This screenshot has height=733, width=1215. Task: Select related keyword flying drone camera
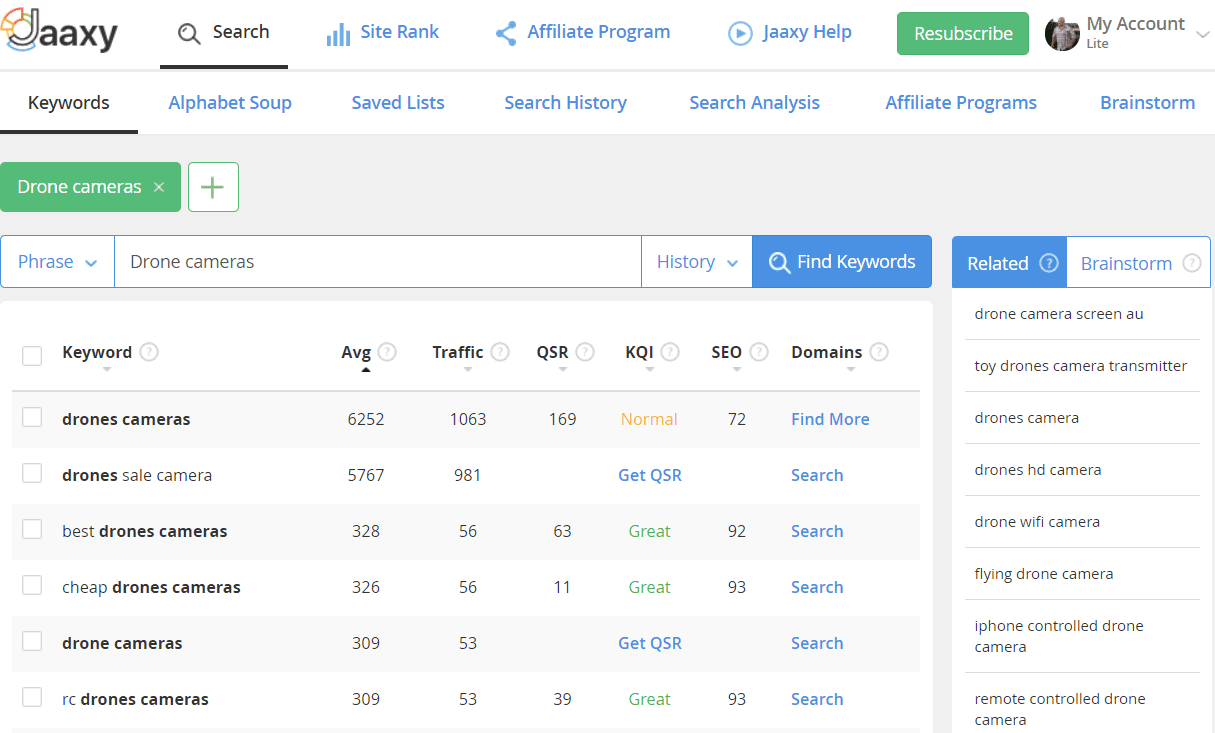pyautogui.click(x=1044, y=574)
